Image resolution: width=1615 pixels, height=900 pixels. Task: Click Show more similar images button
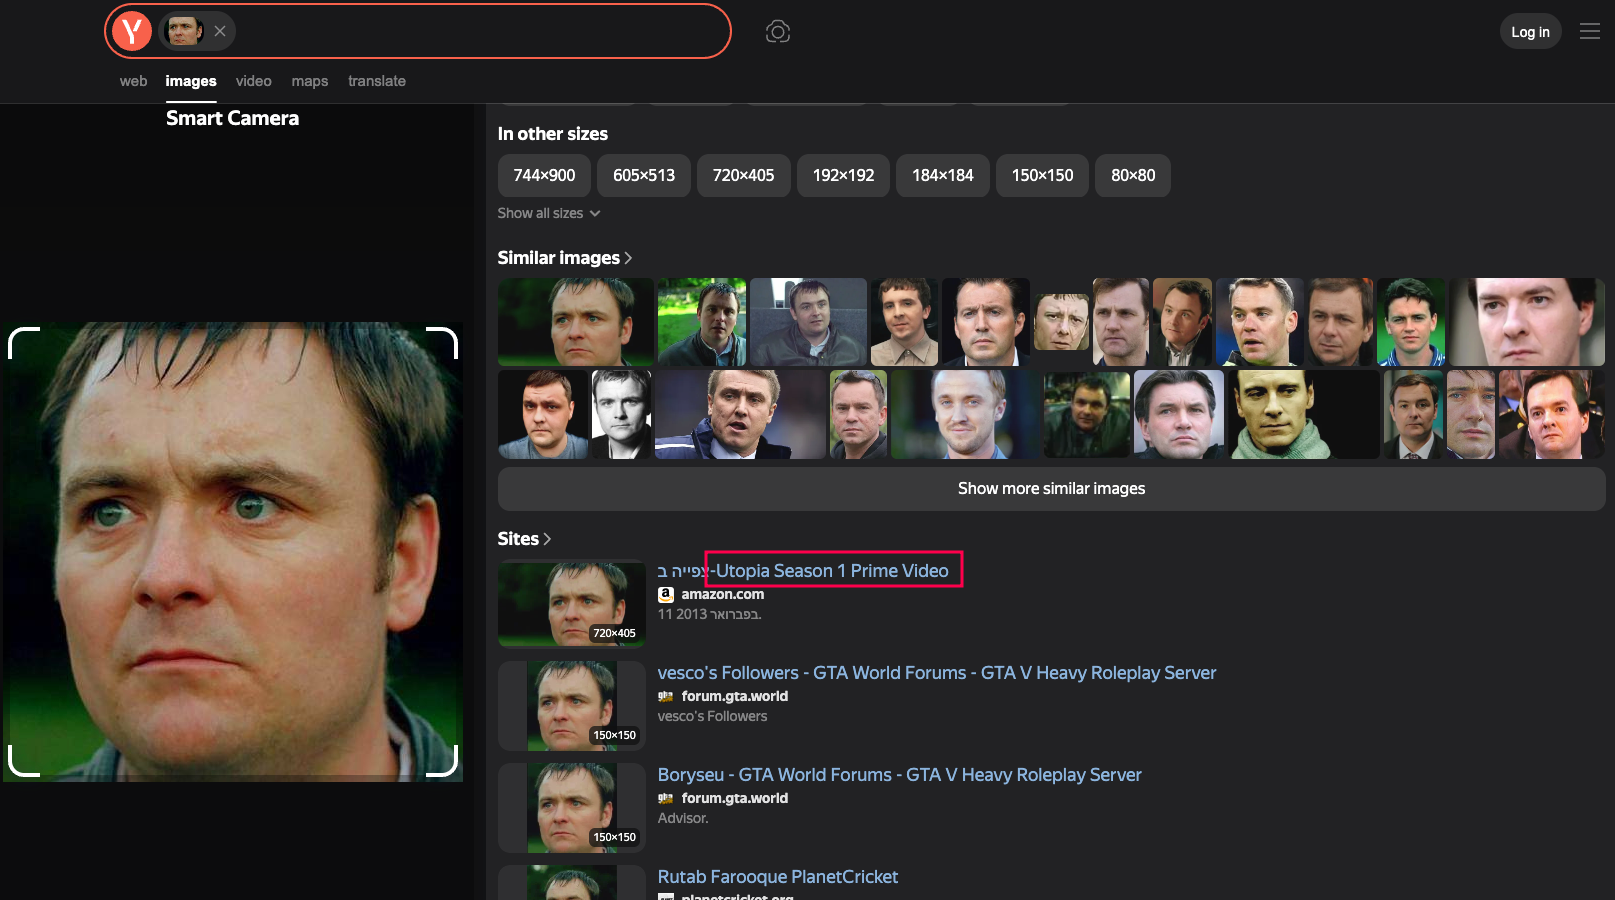1051,489
